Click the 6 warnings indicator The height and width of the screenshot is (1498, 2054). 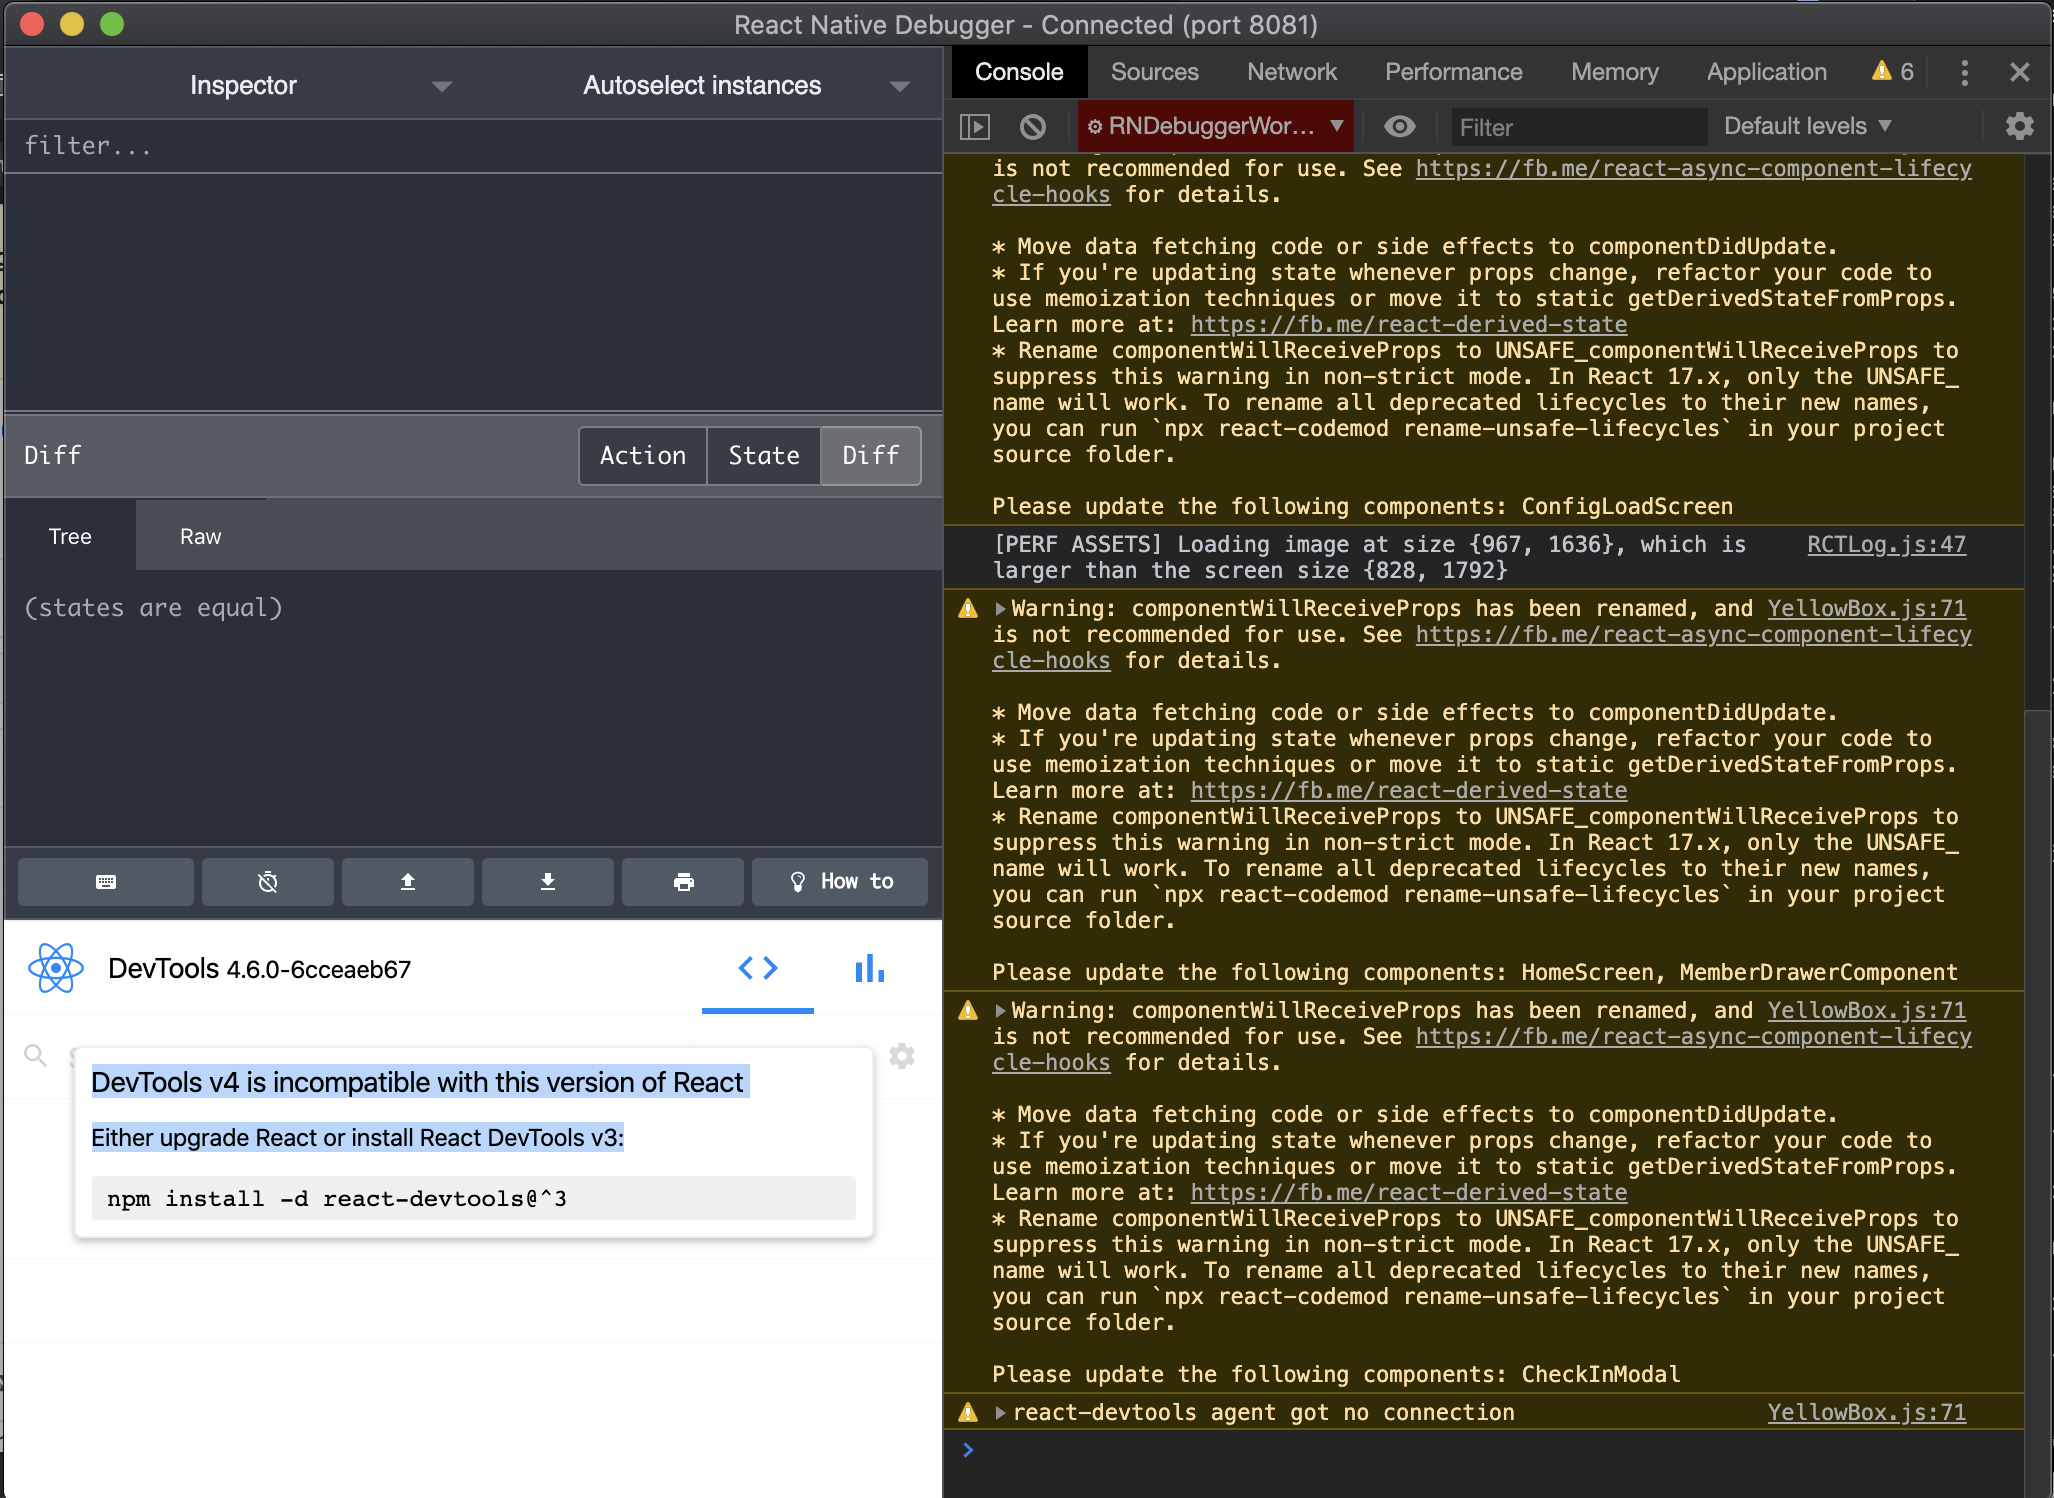point(1892,72)
